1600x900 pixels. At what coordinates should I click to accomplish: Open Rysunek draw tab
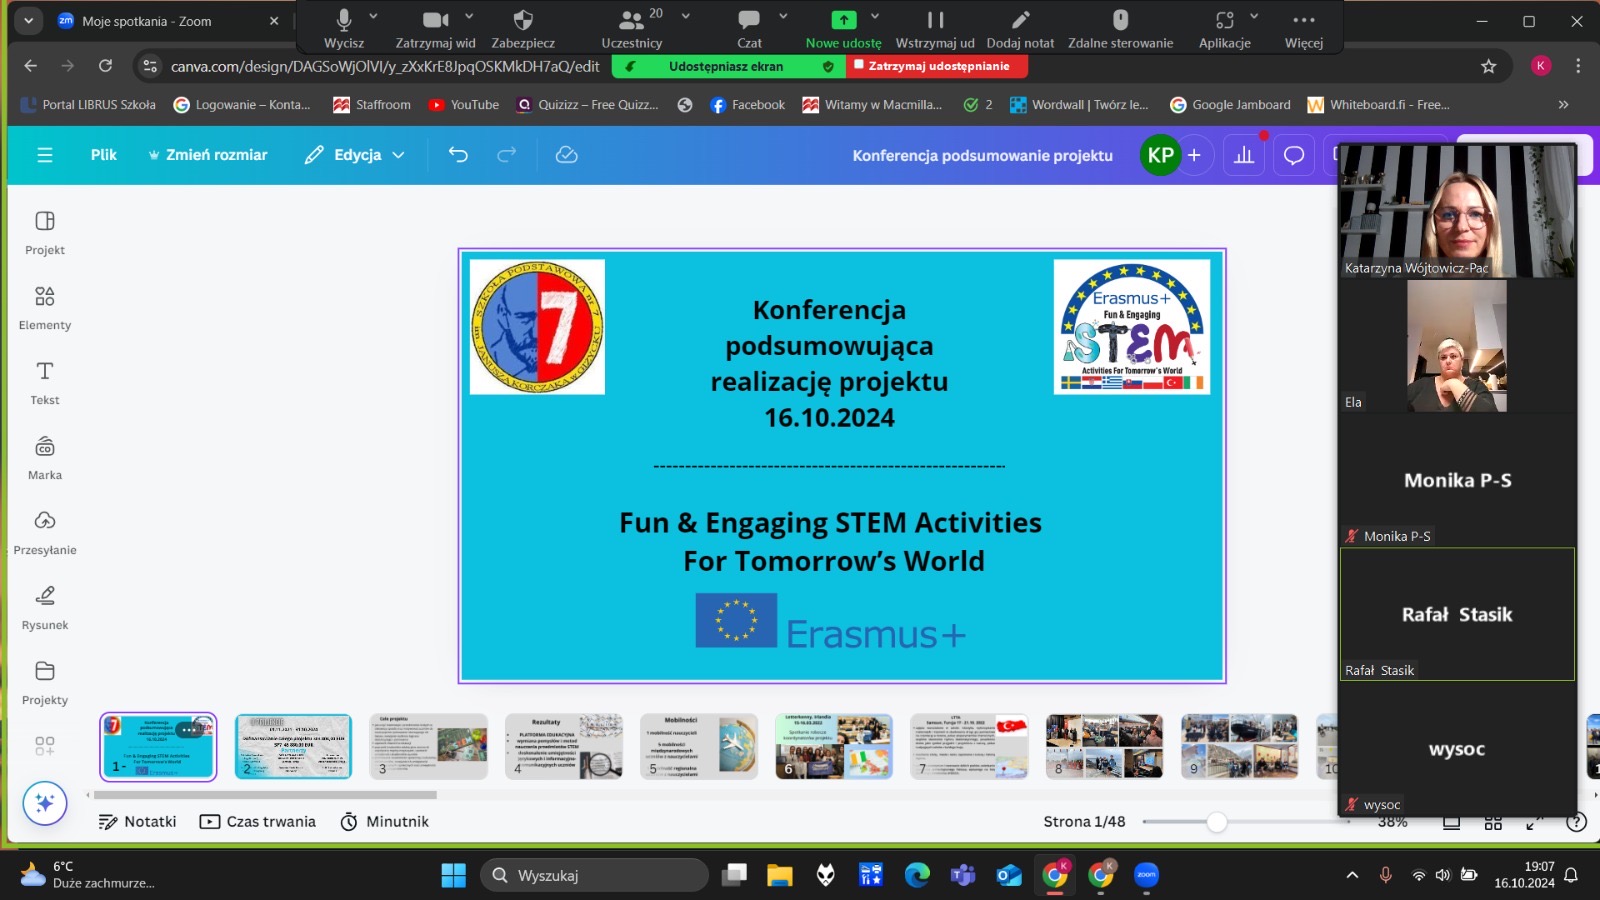pos(45,608)
